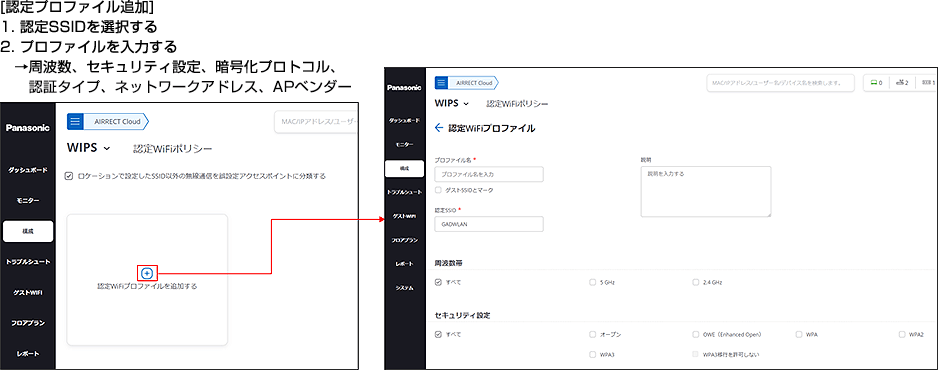Open システム in profile form screen sidebar
This screenshot has height=370, width=938.
click(x=404, y=288)
